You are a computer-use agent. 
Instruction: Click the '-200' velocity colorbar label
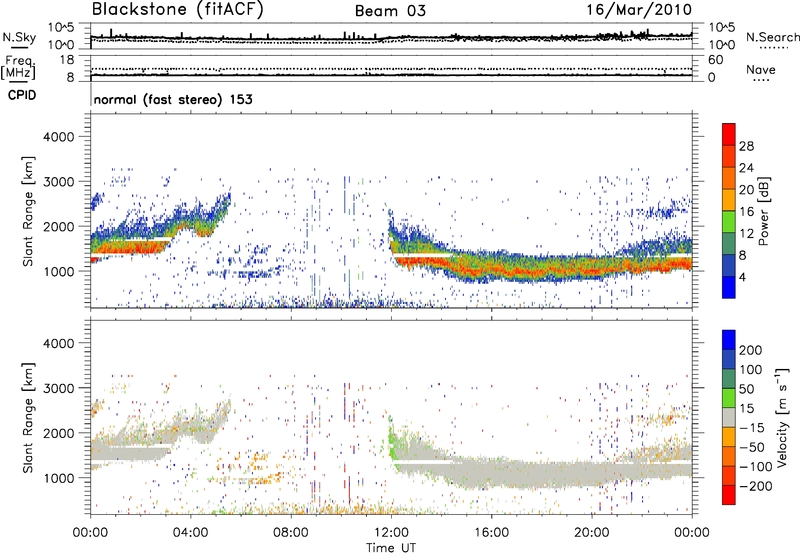point(756,486)
